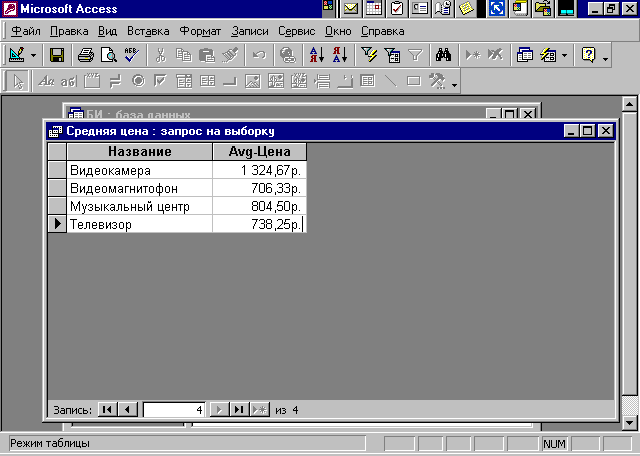The image size is (640, 456).
Task: Select the Видеокамера cell
Action: 140,170
